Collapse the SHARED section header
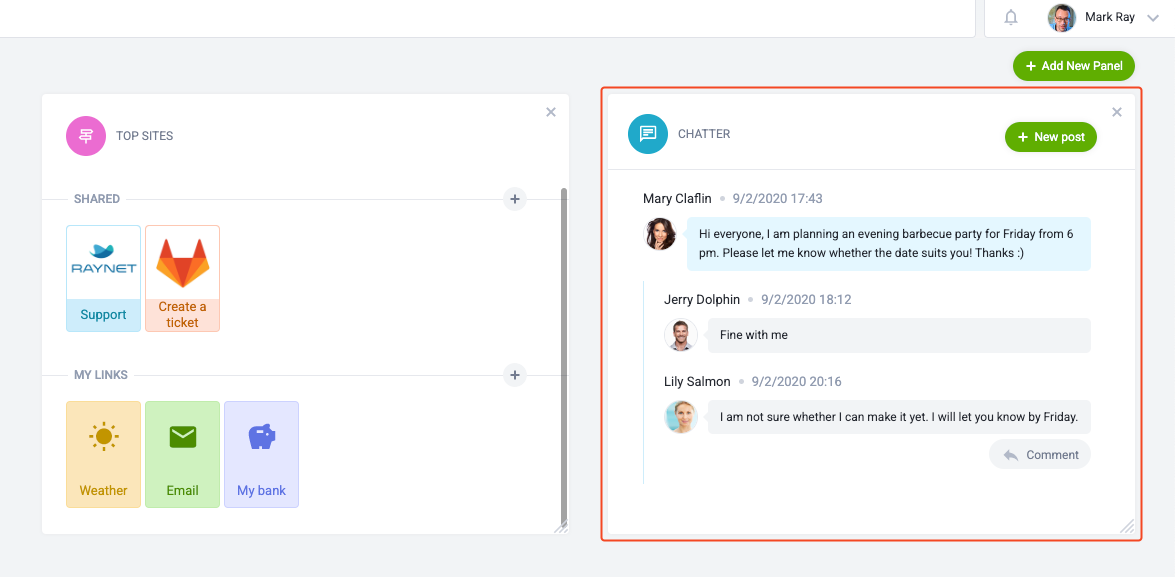The height and width of the screenshot is (577, 1175). coord(97,199)
